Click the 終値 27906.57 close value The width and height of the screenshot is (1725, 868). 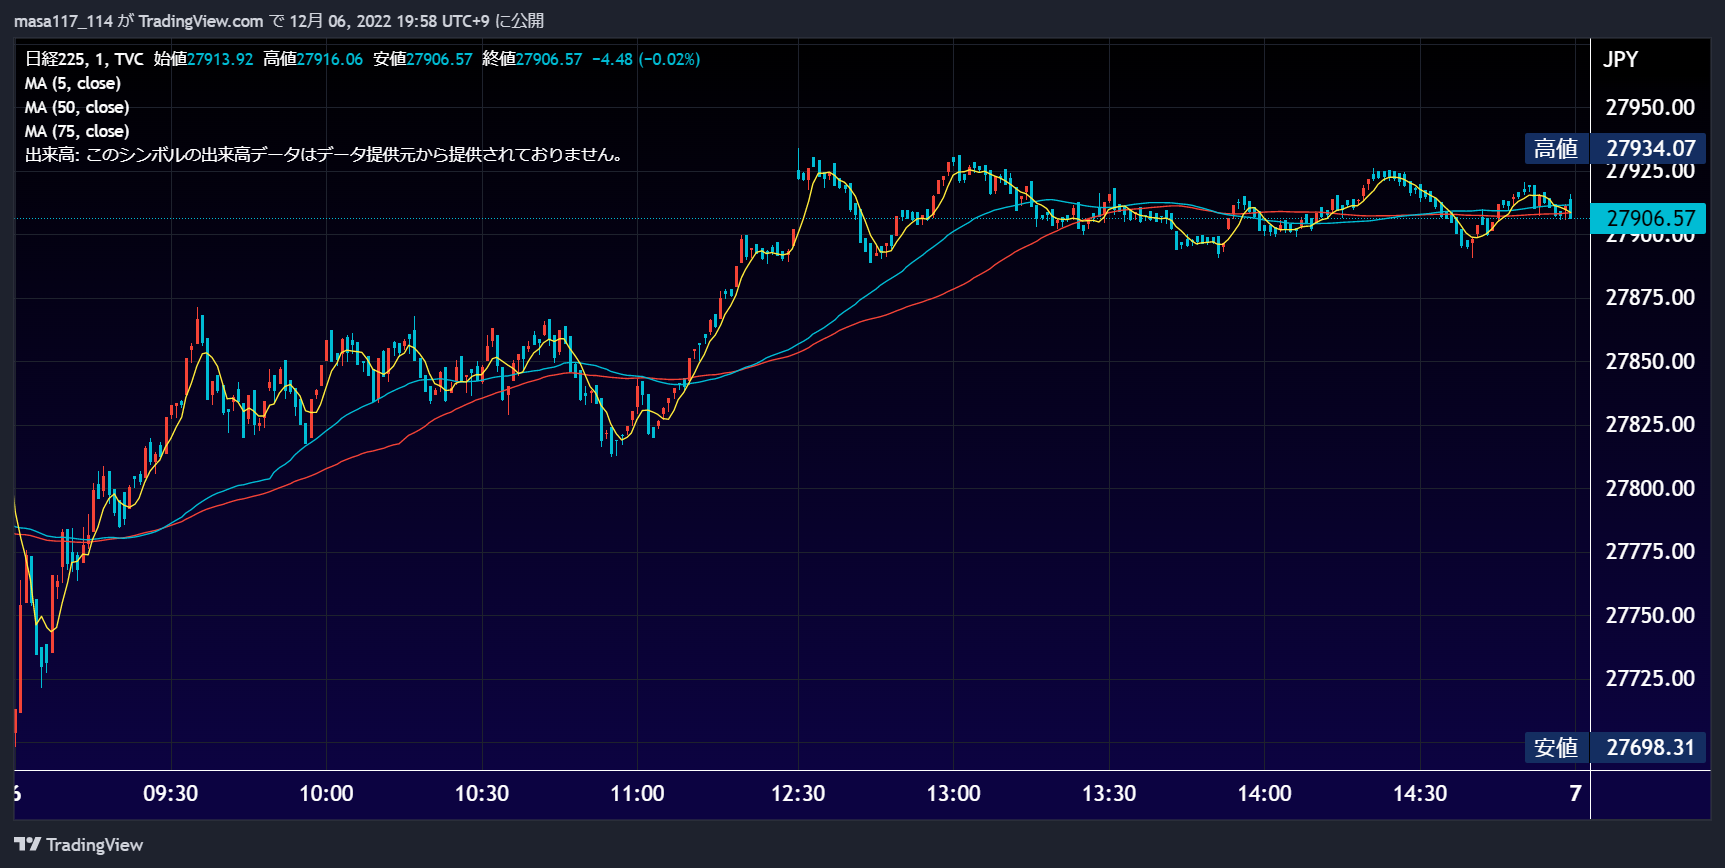pos(532,59)
